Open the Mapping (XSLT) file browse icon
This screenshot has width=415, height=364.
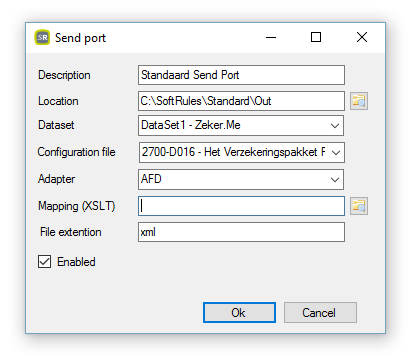pos(359,206)
